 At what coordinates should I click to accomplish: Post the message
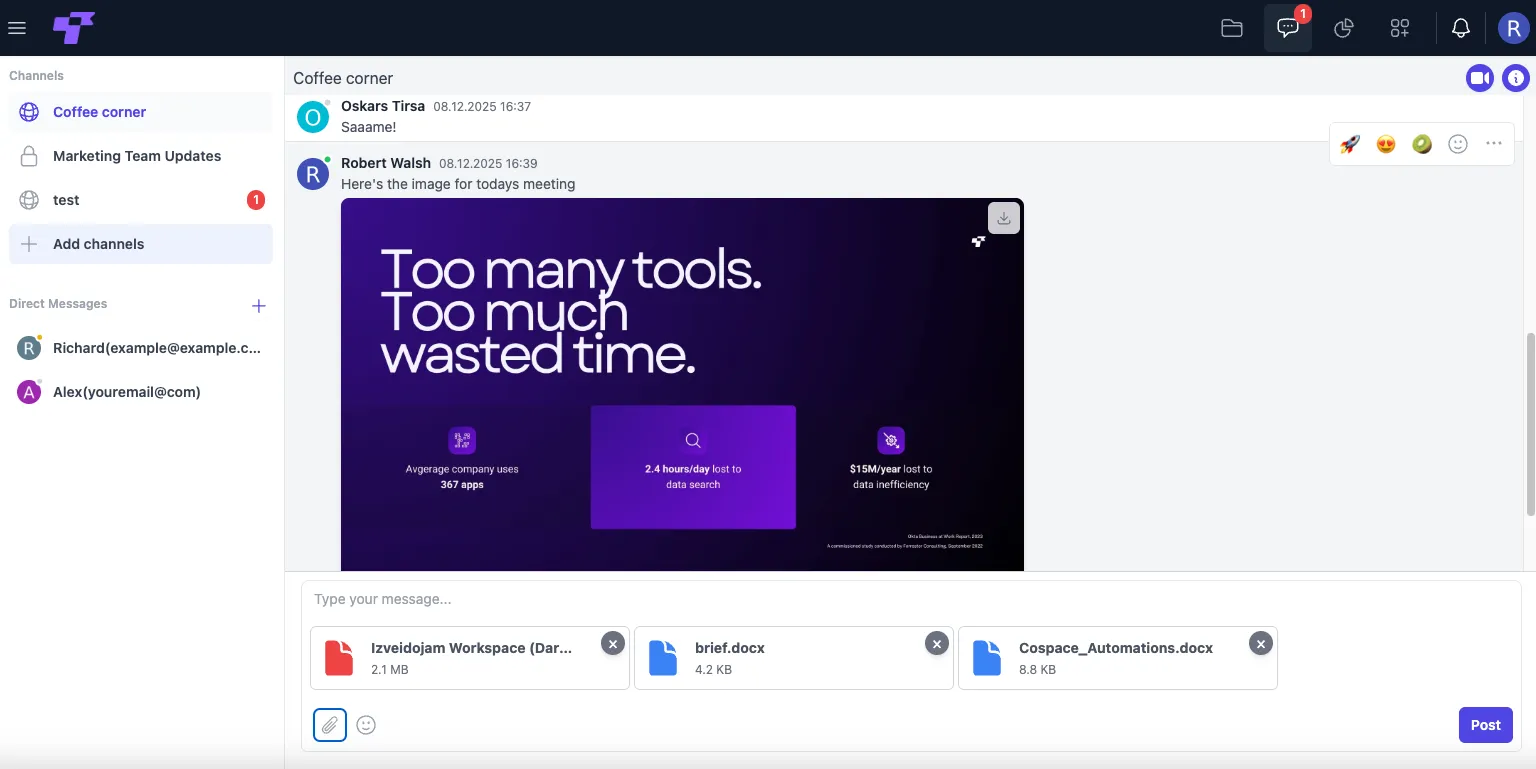(x=1486, y=725)
